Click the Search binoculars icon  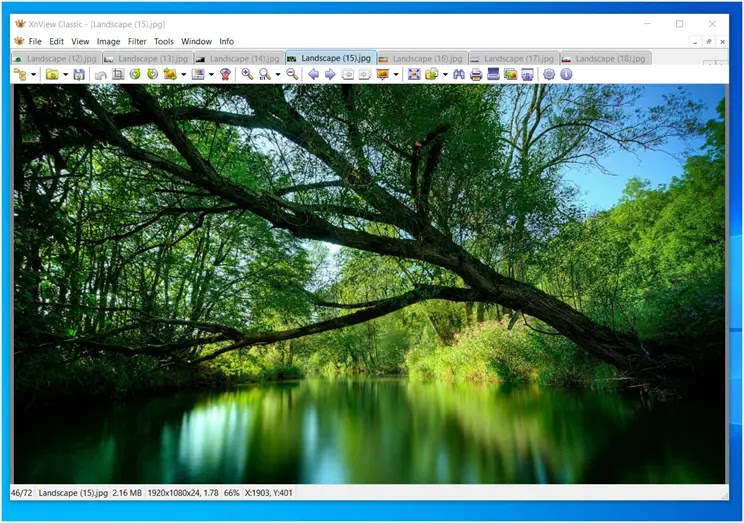(459, 75)
